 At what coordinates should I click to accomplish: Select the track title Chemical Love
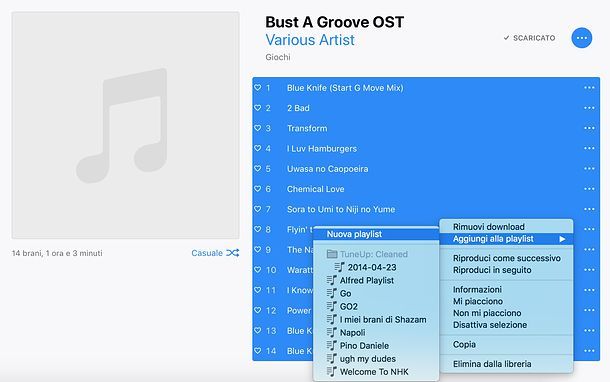point(316,189)
